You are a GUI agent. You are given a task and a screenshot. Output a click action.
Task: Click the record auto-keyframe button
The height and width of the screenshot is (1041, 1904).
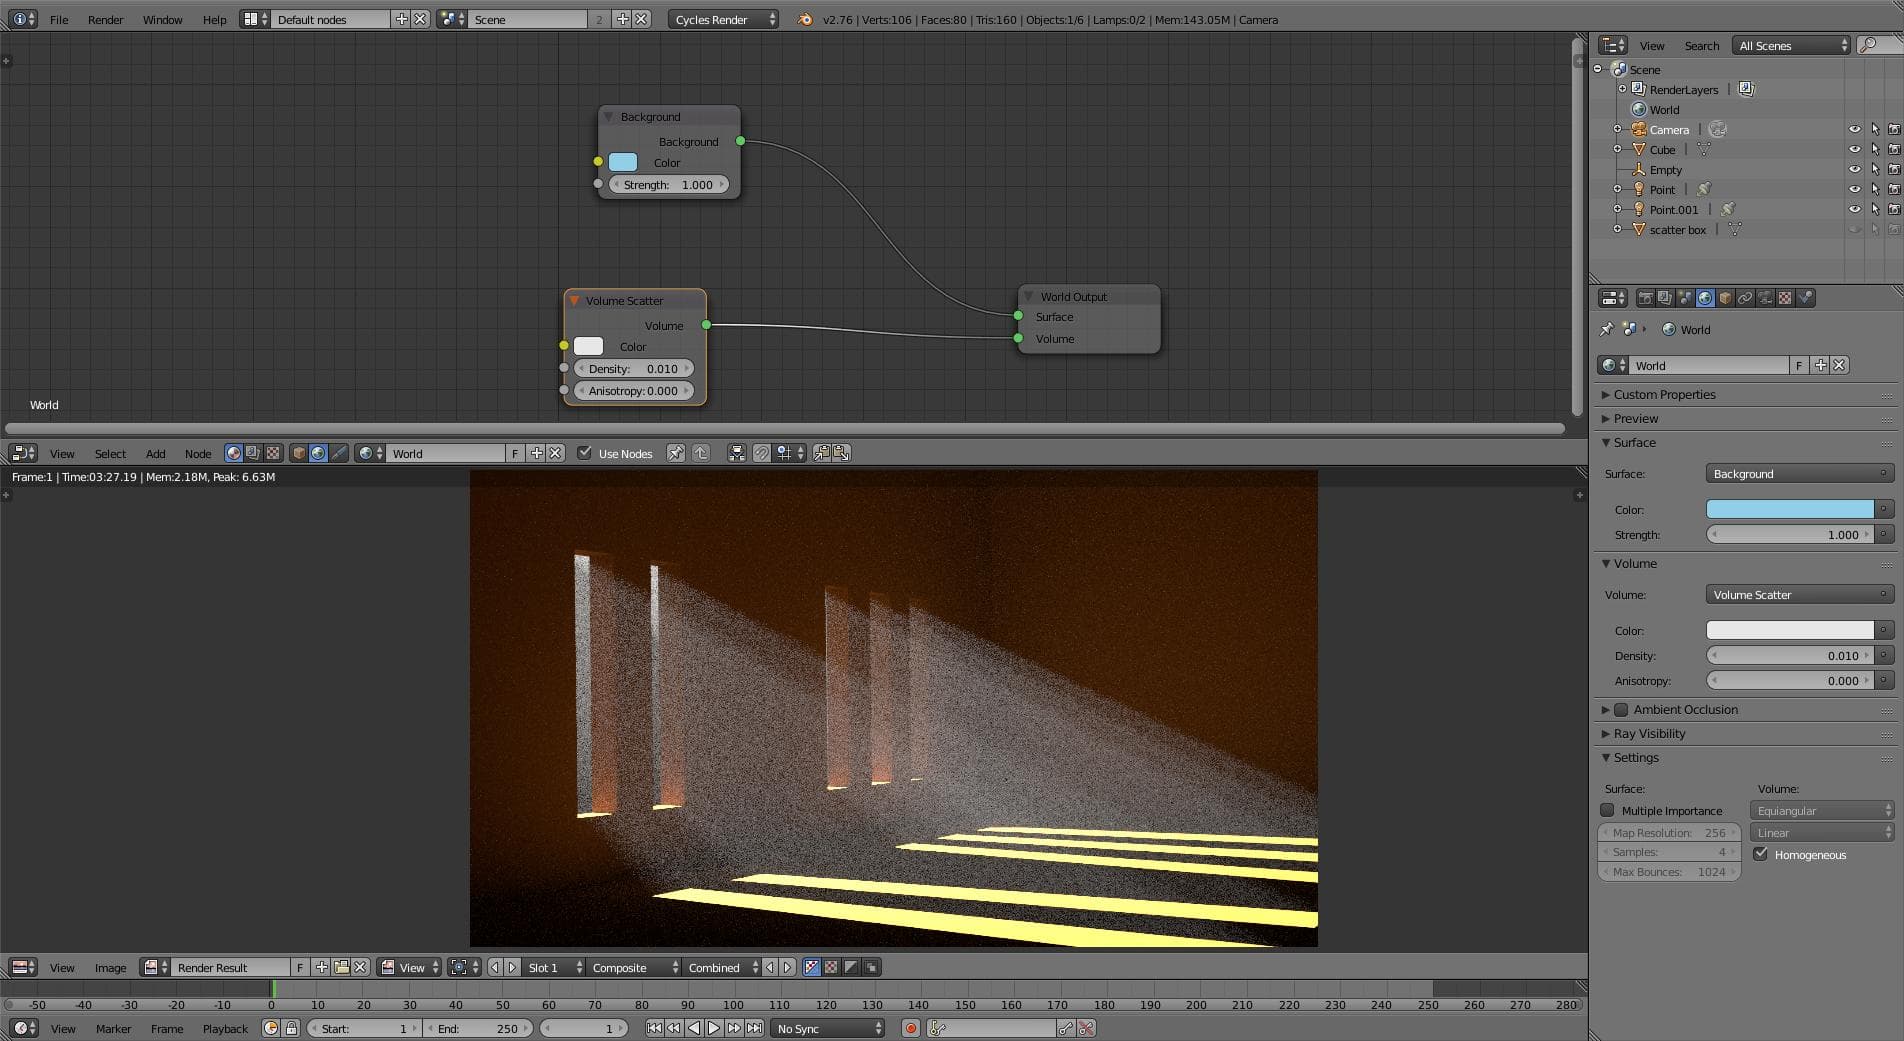(910, 1028)
